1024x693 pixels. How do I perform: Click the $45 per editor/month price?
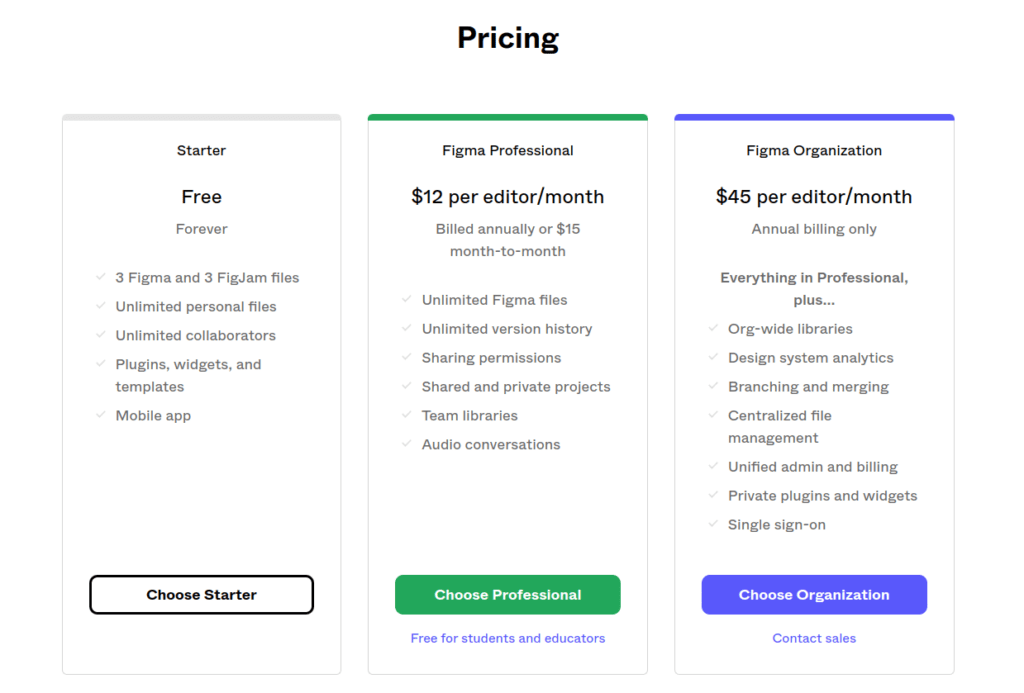pos(814,197)
